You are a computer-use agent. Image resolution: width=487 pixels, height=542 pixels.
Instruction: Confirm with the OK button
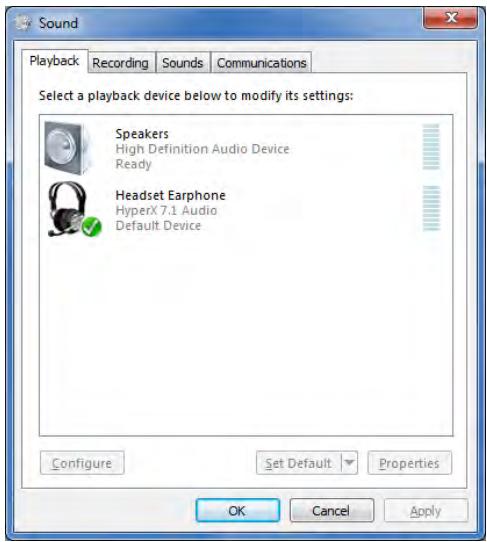coord(237,510)
